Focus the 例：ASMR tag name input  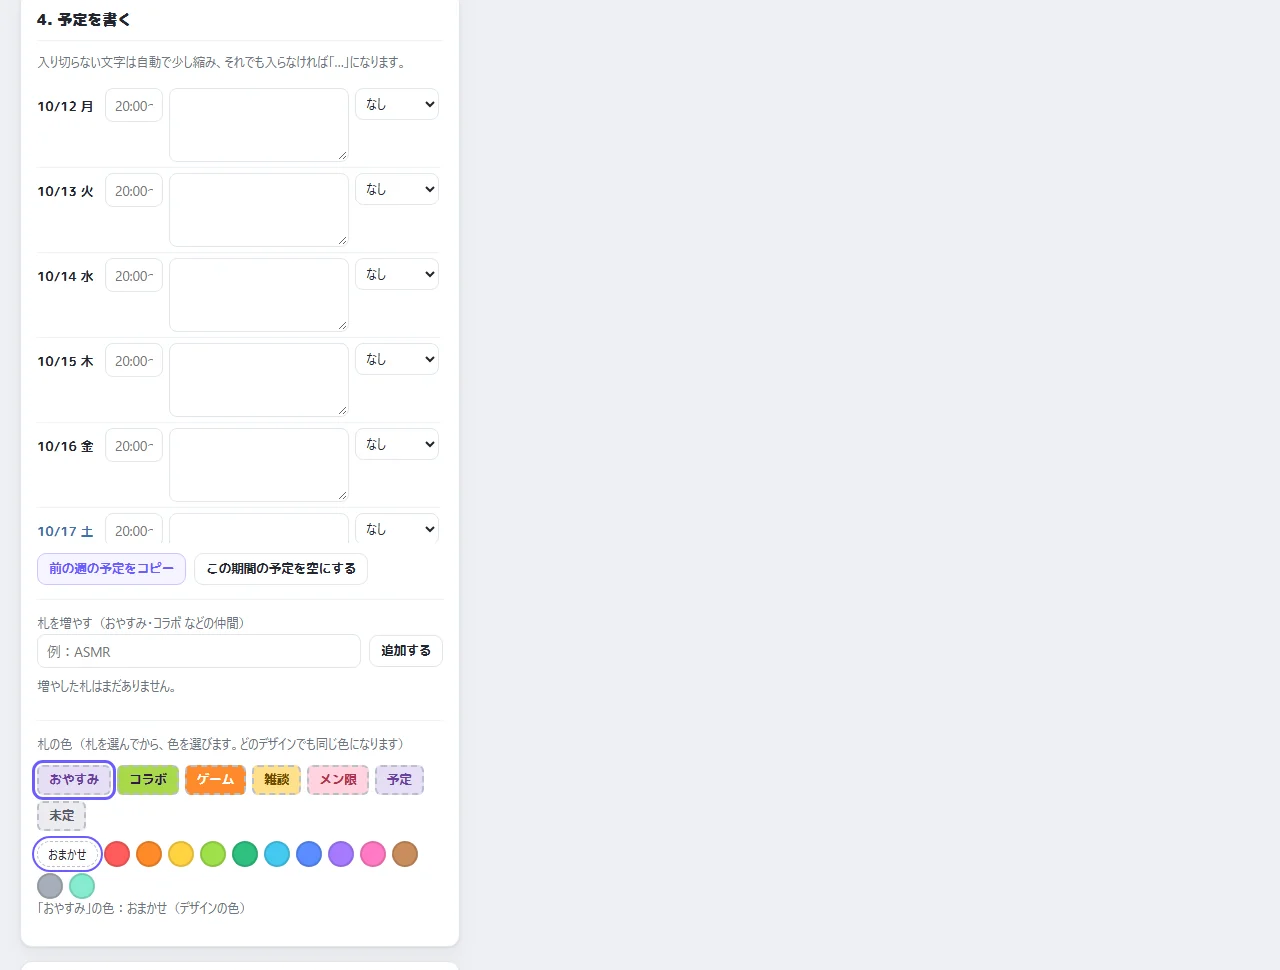coord(199,651)
